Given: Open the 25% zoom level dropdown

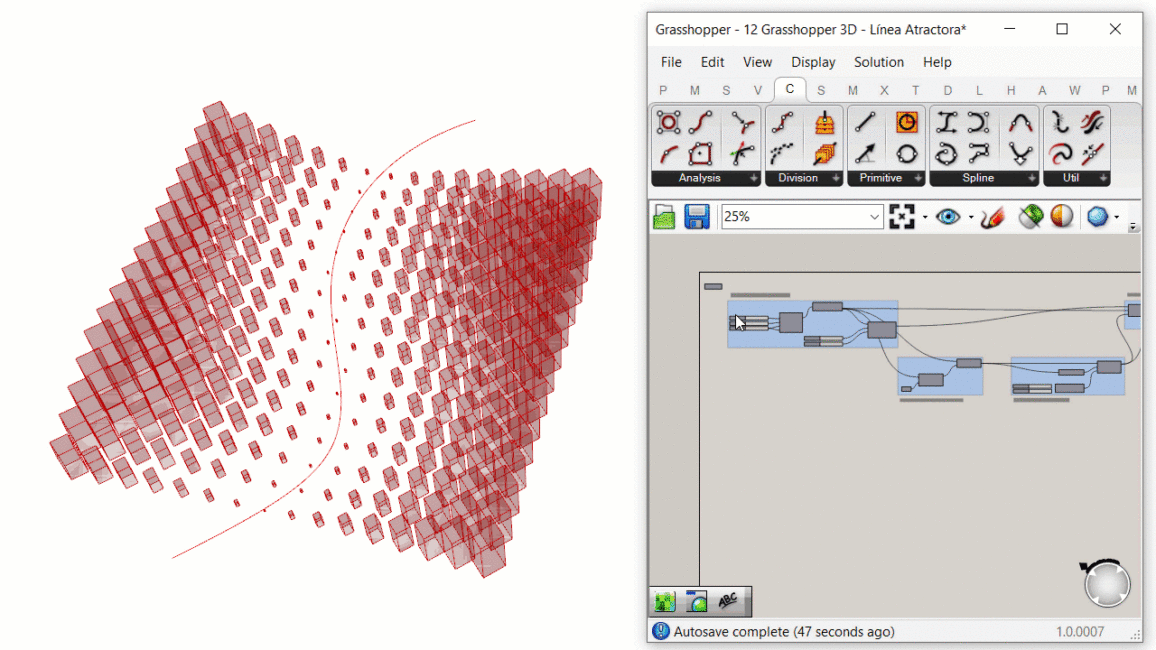Looking at the screenshot, I should click(x=874, y=217).
